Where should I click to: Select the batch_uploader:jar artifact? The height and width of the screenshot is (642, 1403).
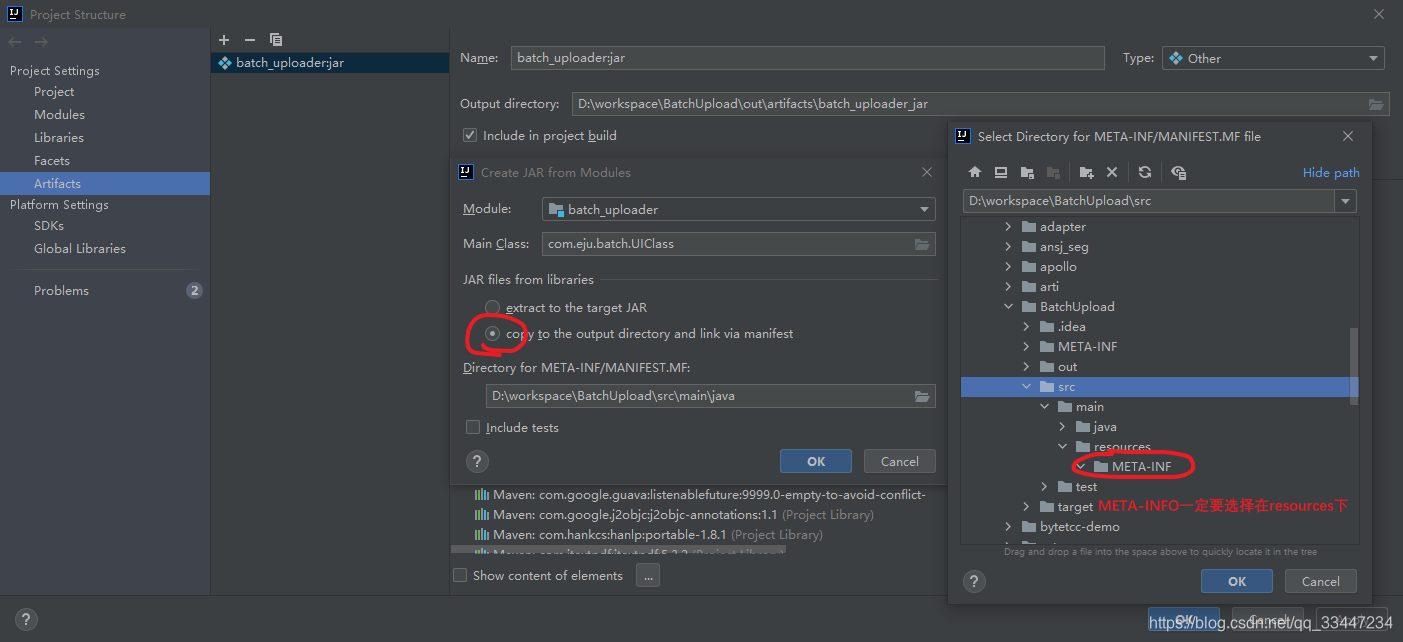[x=330, y=63]
